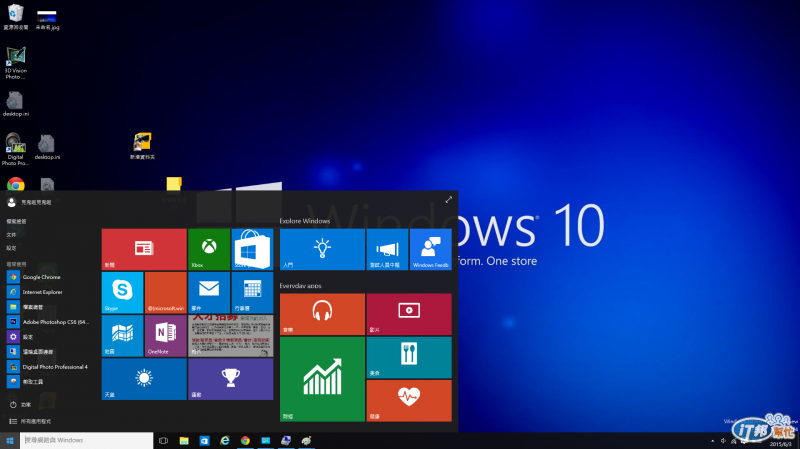This screenshot has height=449, width=800.
Task: Open the red News tile
Action: click(x=144, y=250)
